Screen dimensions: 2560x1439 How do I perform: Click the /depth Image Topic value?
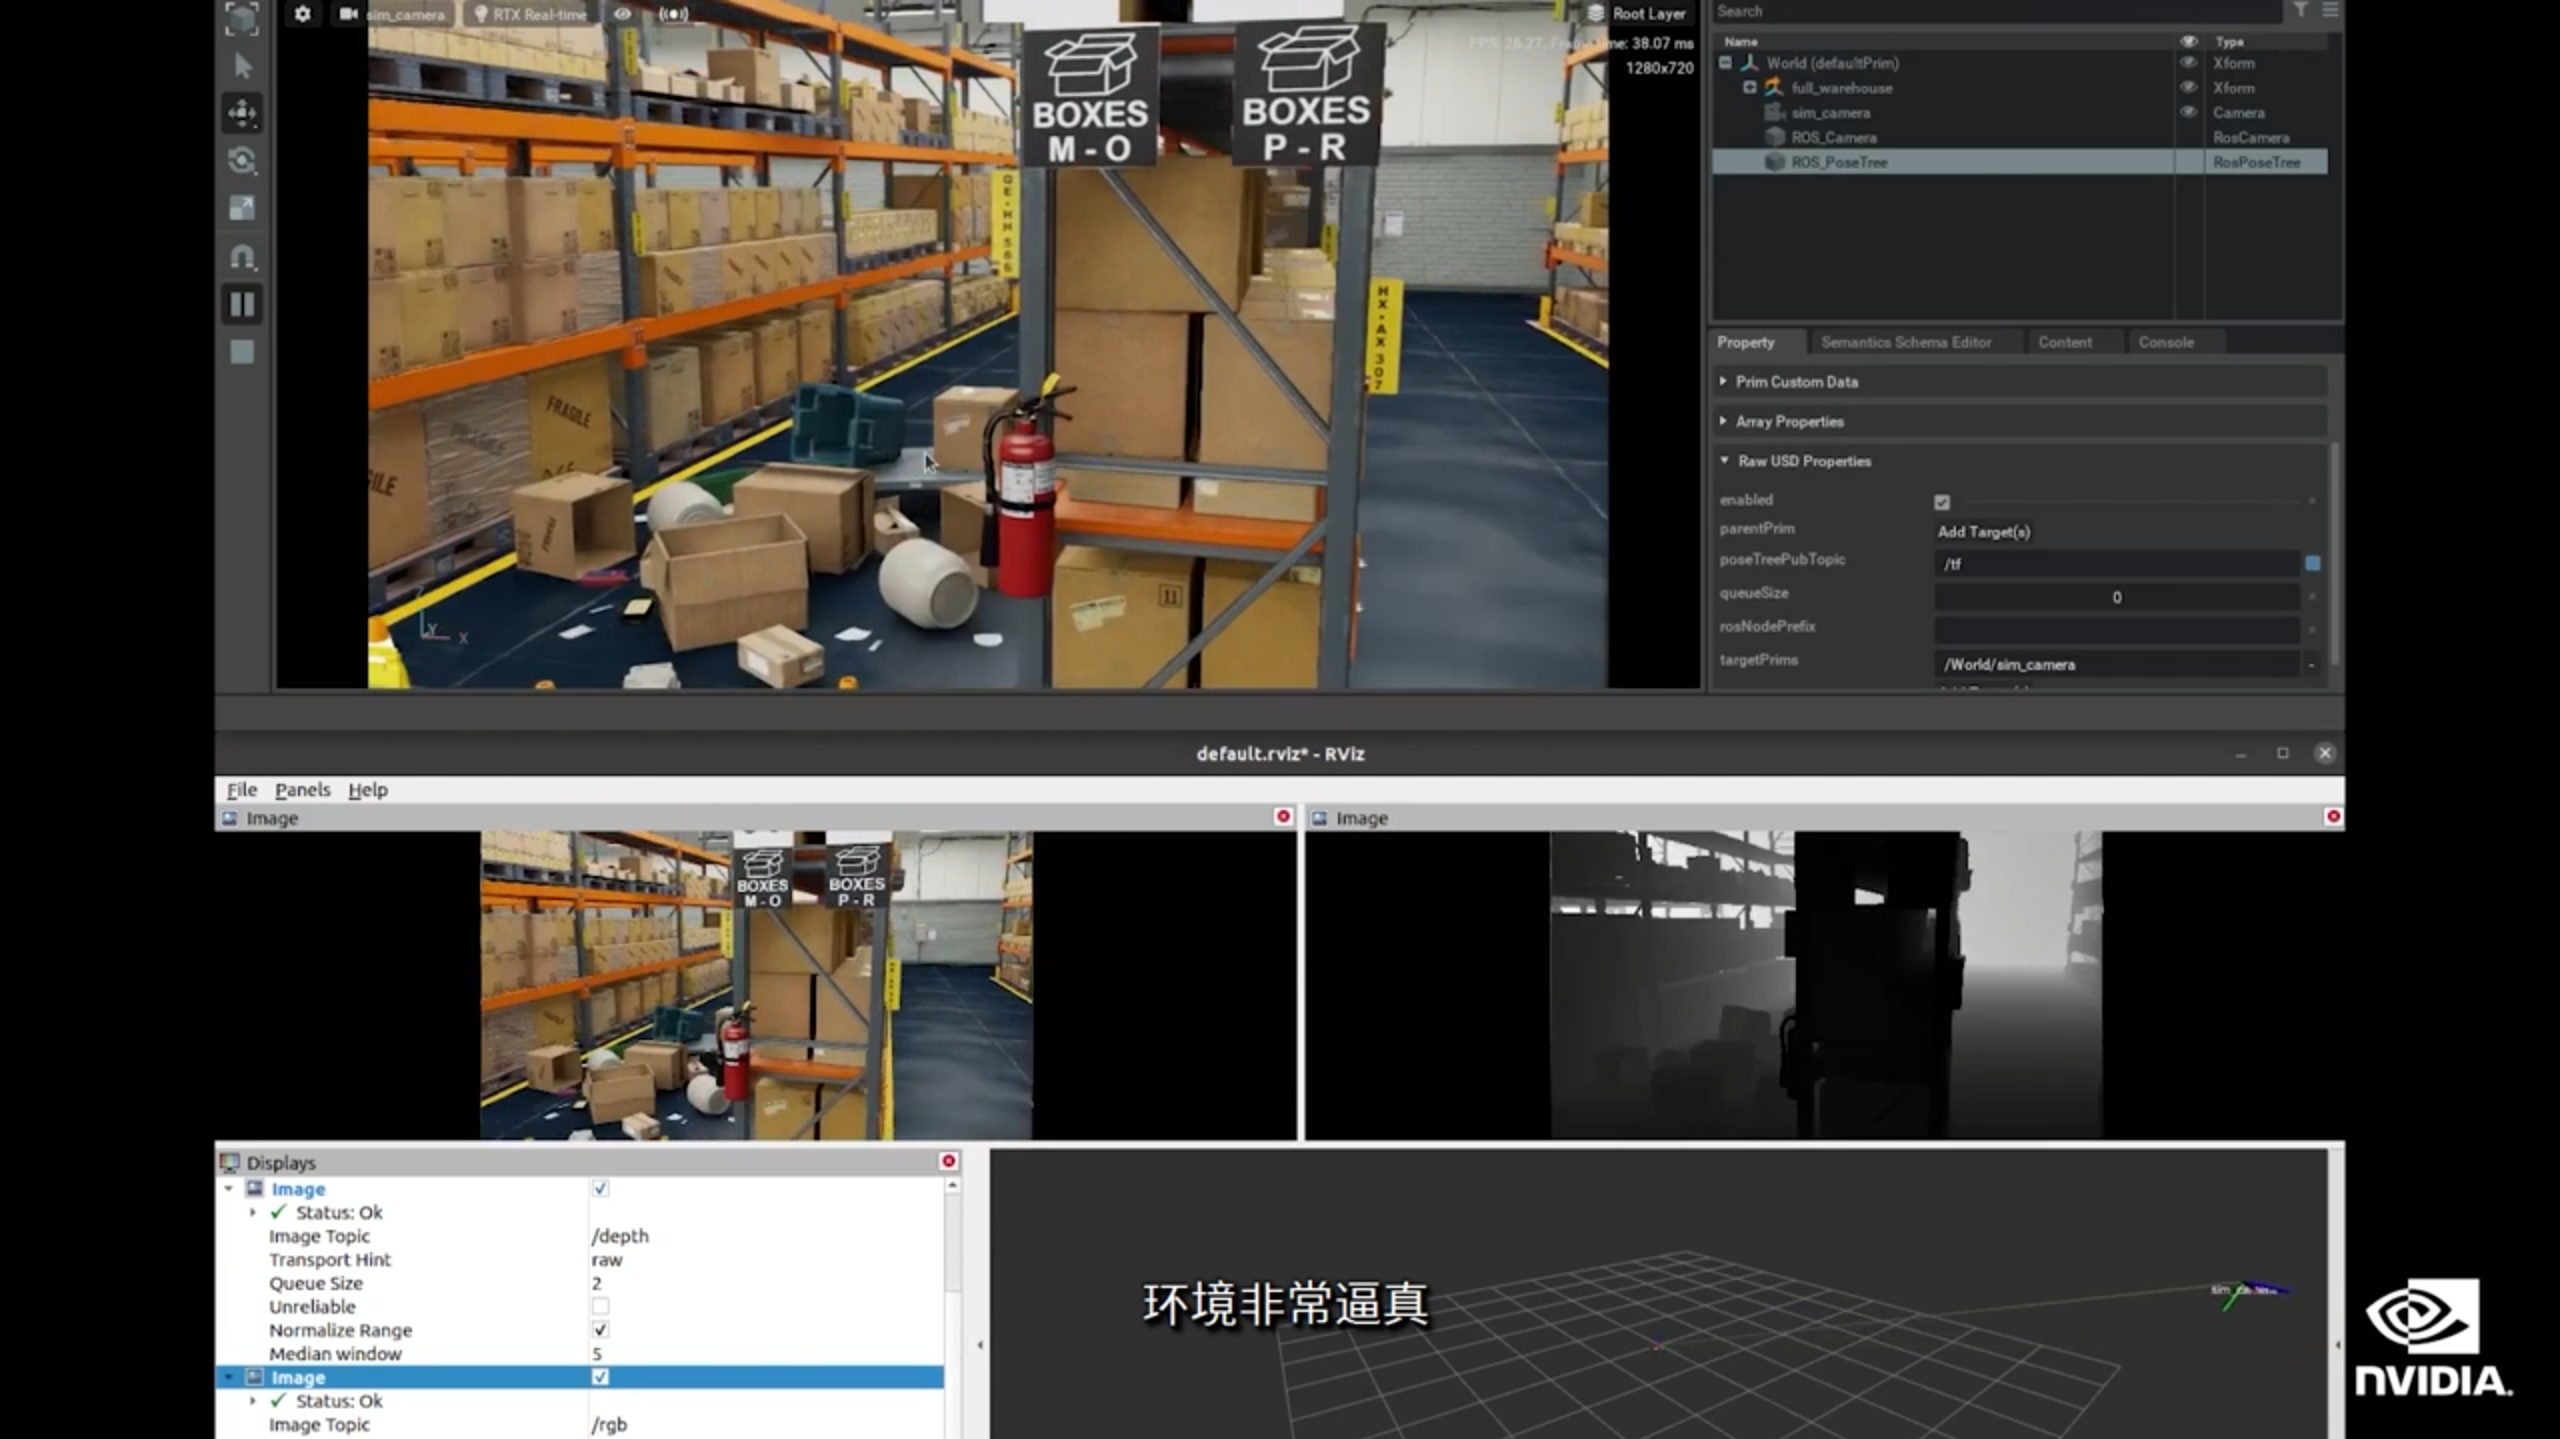(620, 1236)
